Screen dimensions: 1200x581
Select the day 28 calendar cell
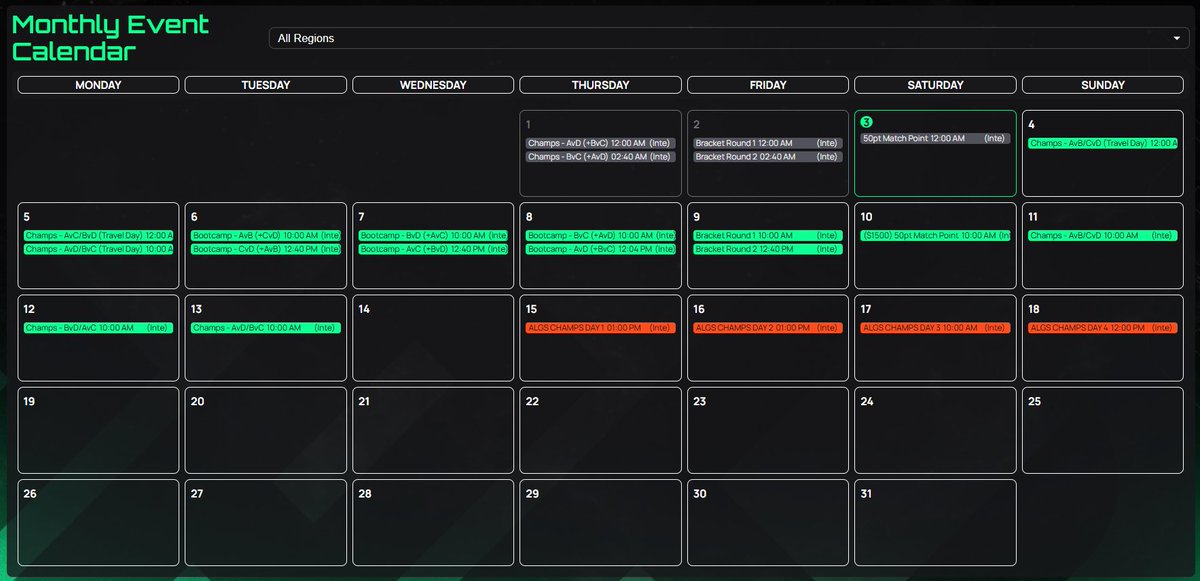[x=433, y=522]
